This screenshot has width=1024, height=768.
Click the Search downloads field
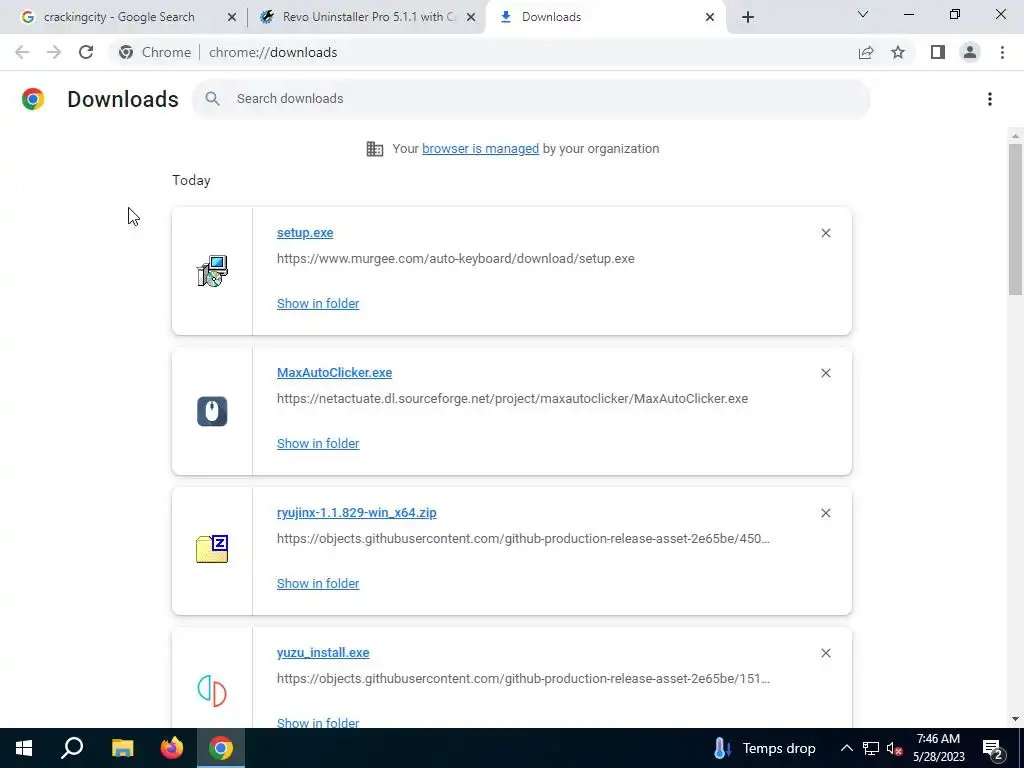click(530, 99)
